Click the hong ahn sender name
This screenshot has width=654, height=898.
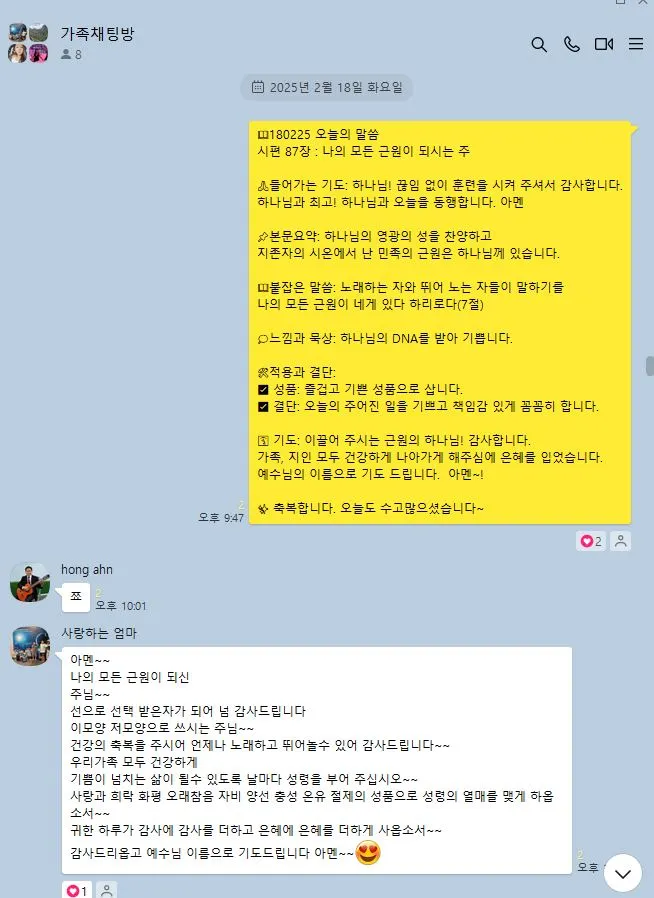pyautogui.click(x=87, y=570)
